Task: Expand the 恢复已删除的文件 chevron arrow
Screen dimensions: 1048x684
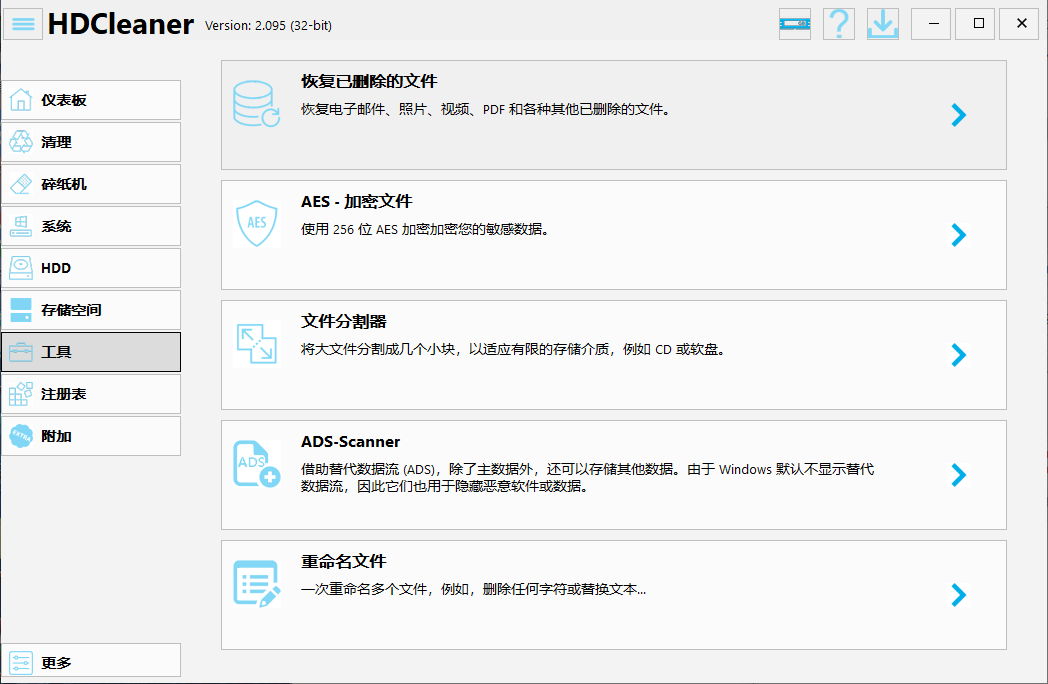Action: click(x=958, y=115)
